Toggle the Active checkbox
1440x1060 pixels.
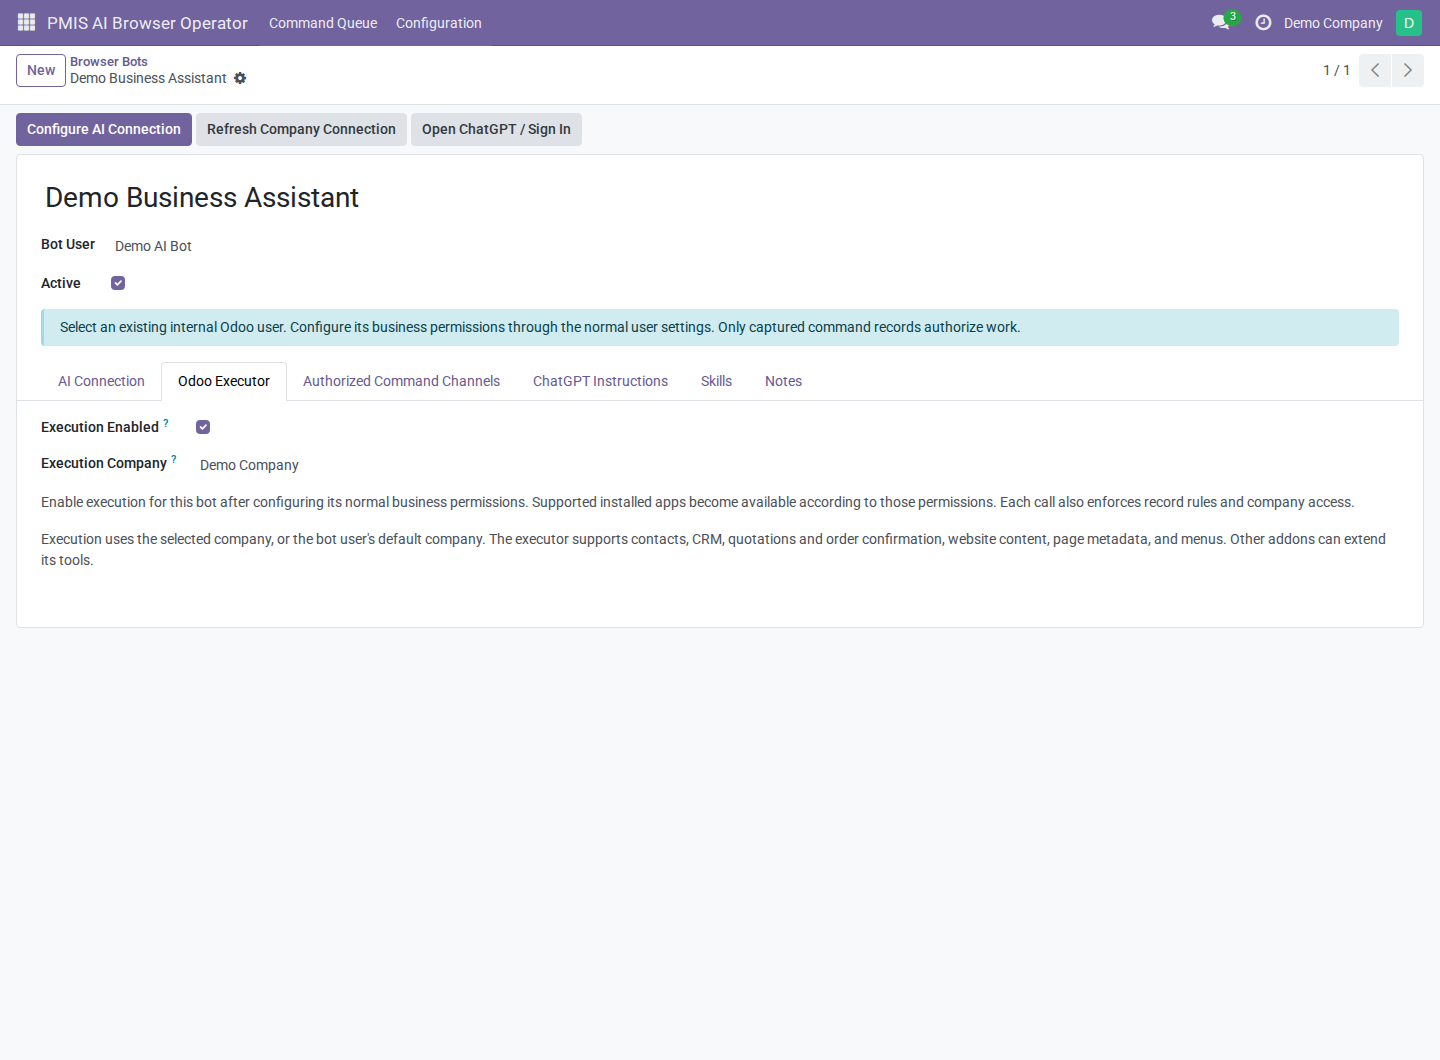[118, 283]
